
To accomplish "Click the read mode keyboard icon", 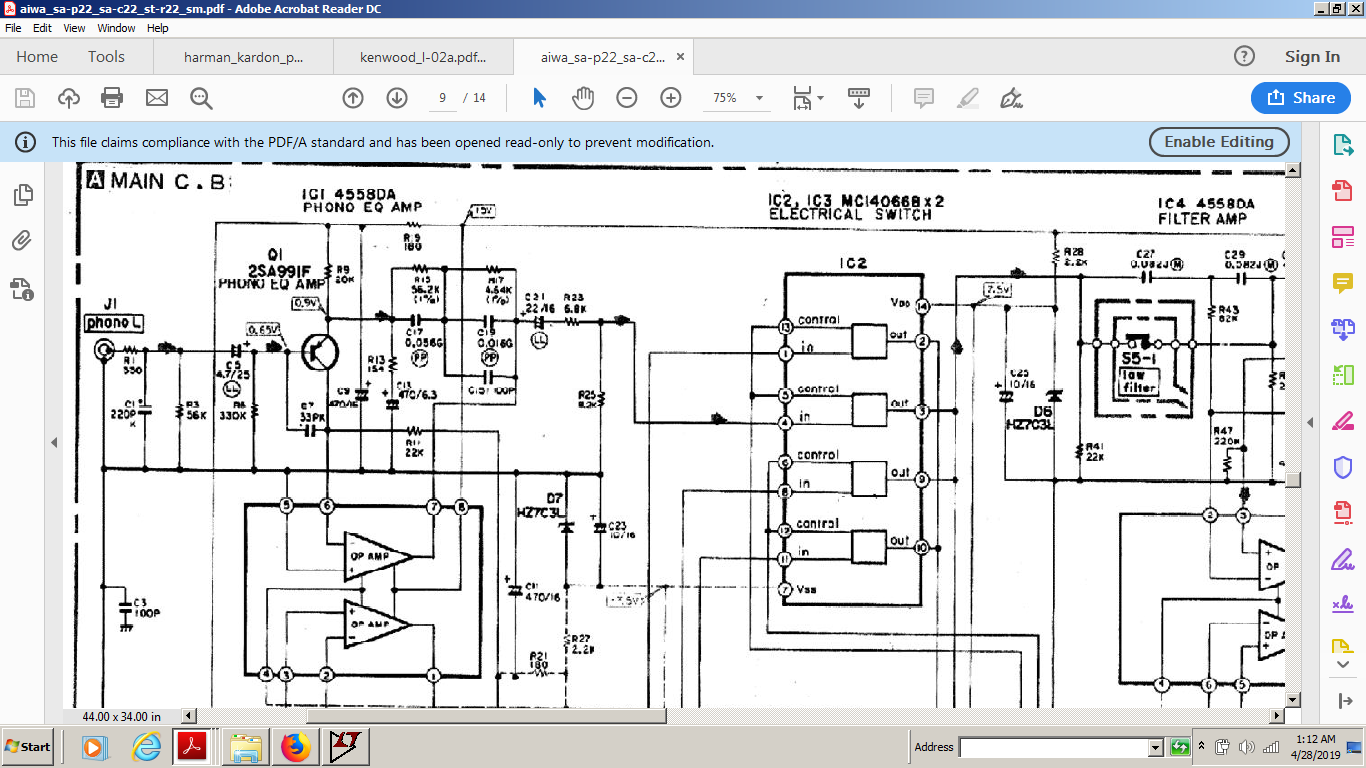I will pos(859,98).
